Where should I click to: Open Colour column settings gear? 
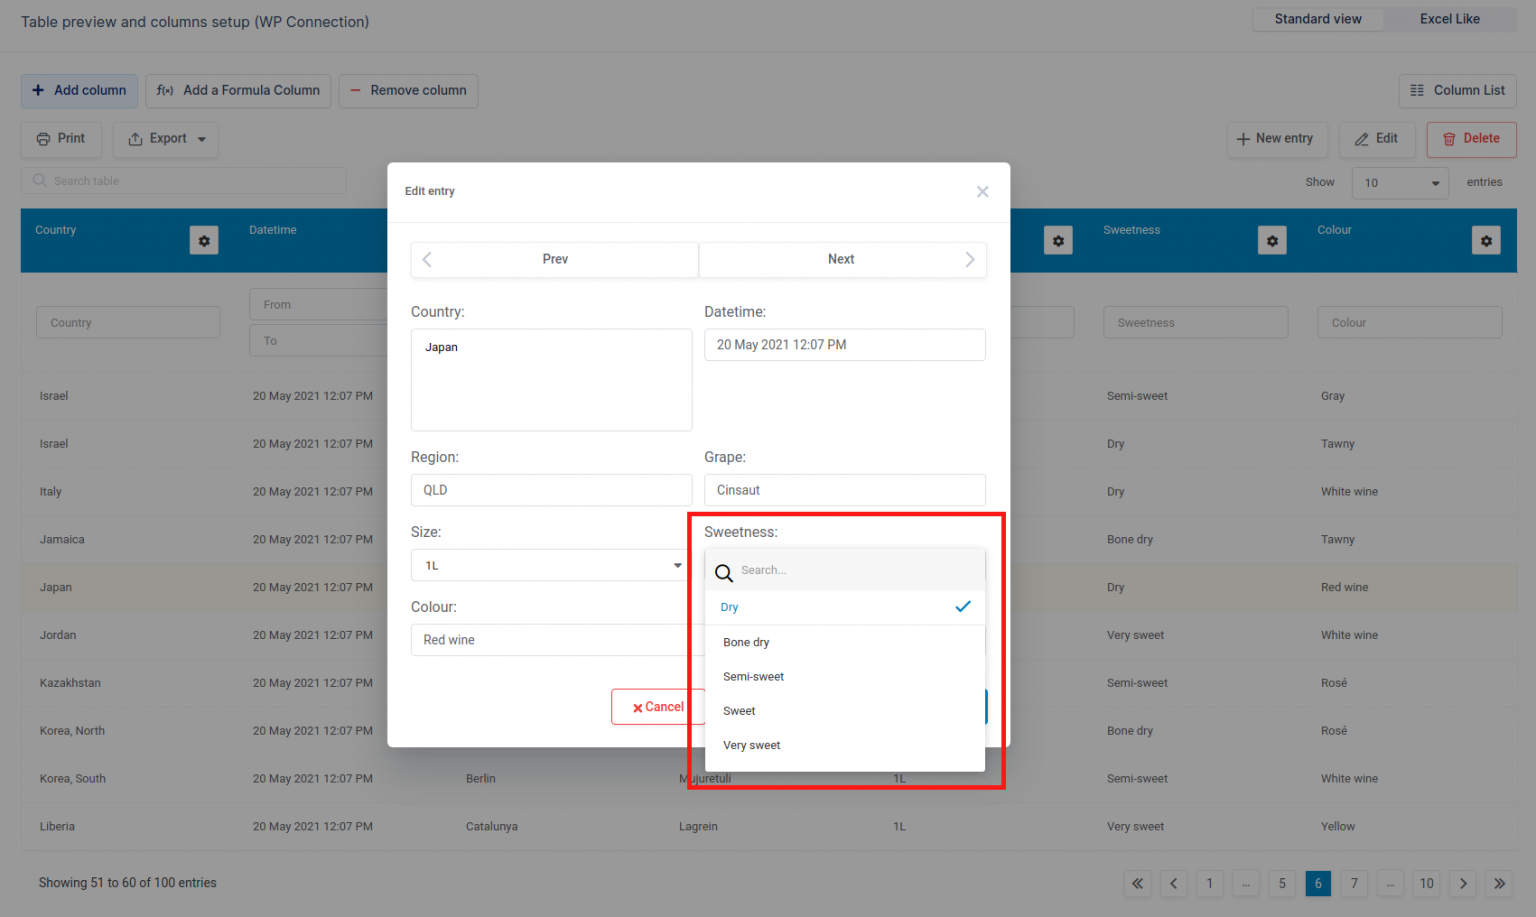(1486, 240)
